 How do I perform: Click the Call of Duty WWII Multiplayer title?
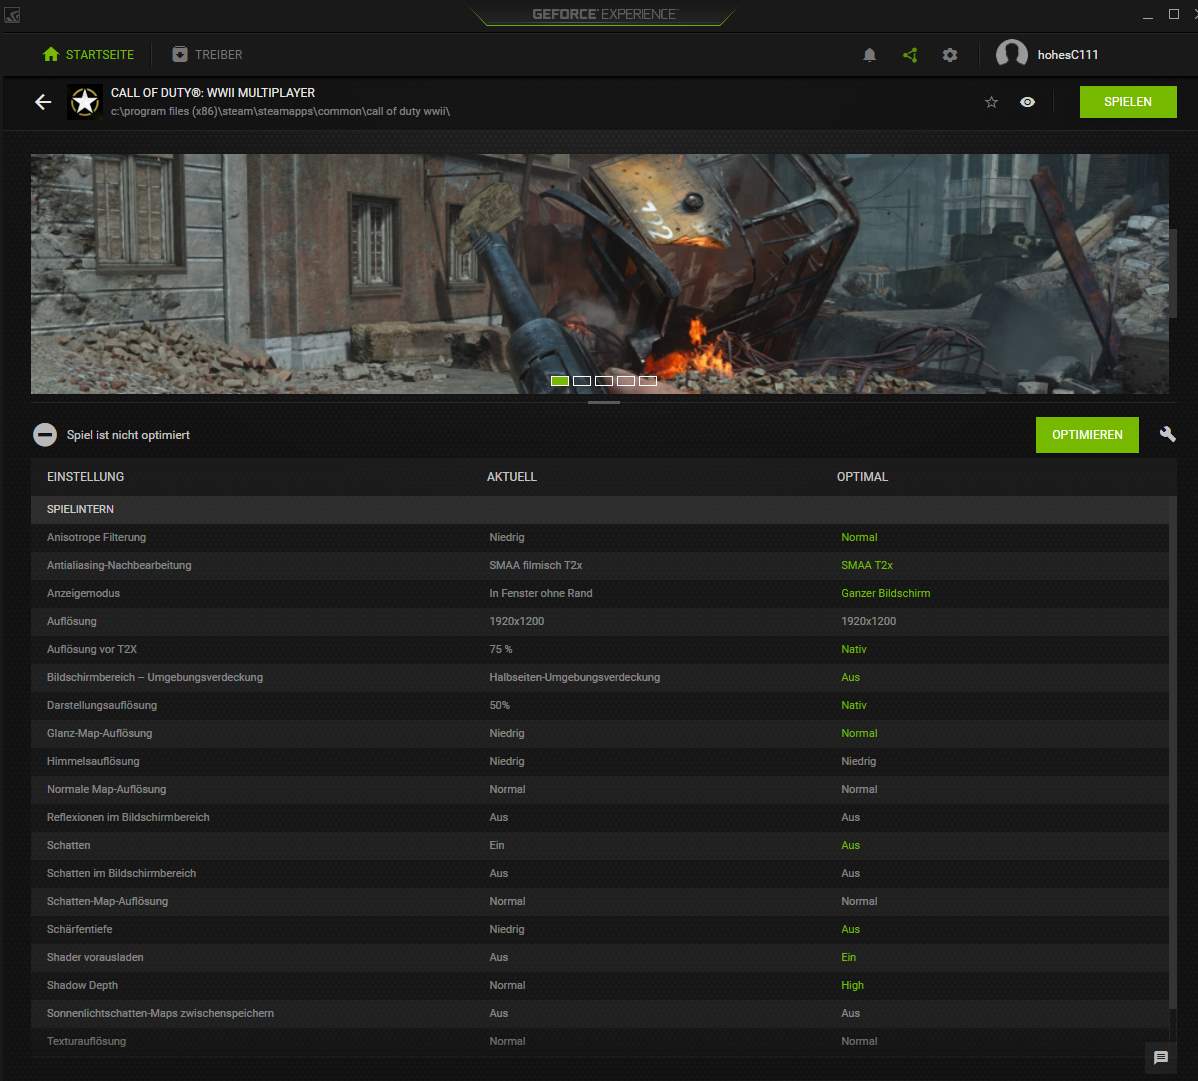pyautogui.click(x=212, y=92)
